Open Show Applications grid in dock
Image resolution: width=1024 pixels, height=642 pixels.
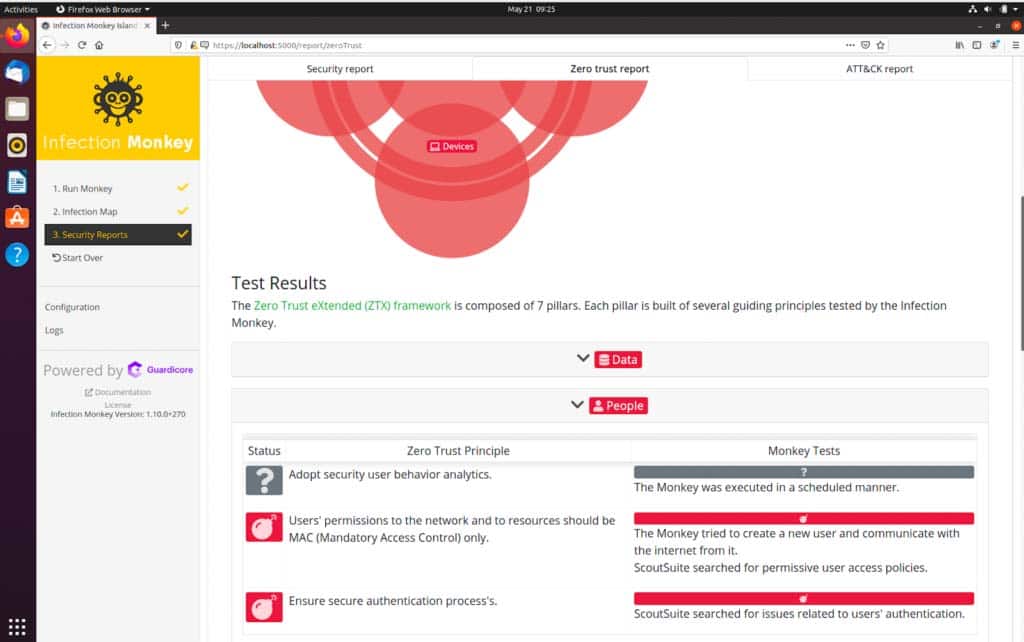pyautogui.click(x=17, y=626)
